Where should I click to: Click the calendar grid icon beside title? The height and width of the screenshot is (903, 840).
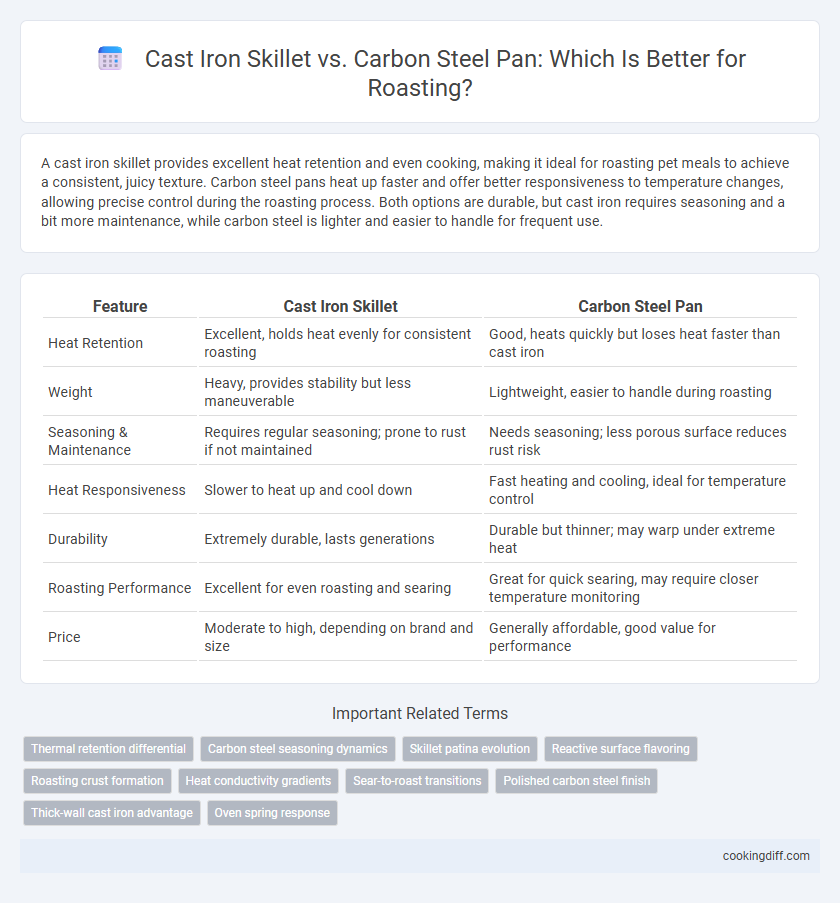click(x=110, y=59)
